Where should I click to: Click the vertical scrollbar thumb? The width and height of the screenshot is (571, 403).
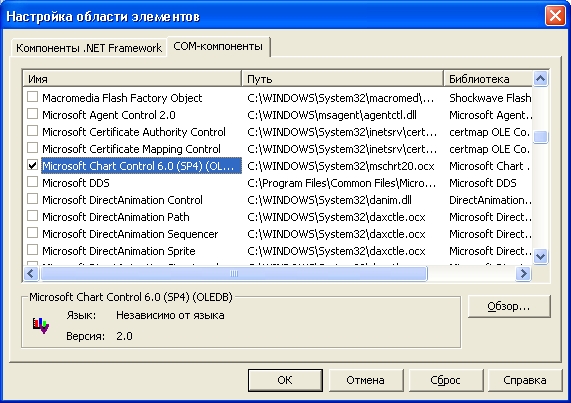click(540, 137)
